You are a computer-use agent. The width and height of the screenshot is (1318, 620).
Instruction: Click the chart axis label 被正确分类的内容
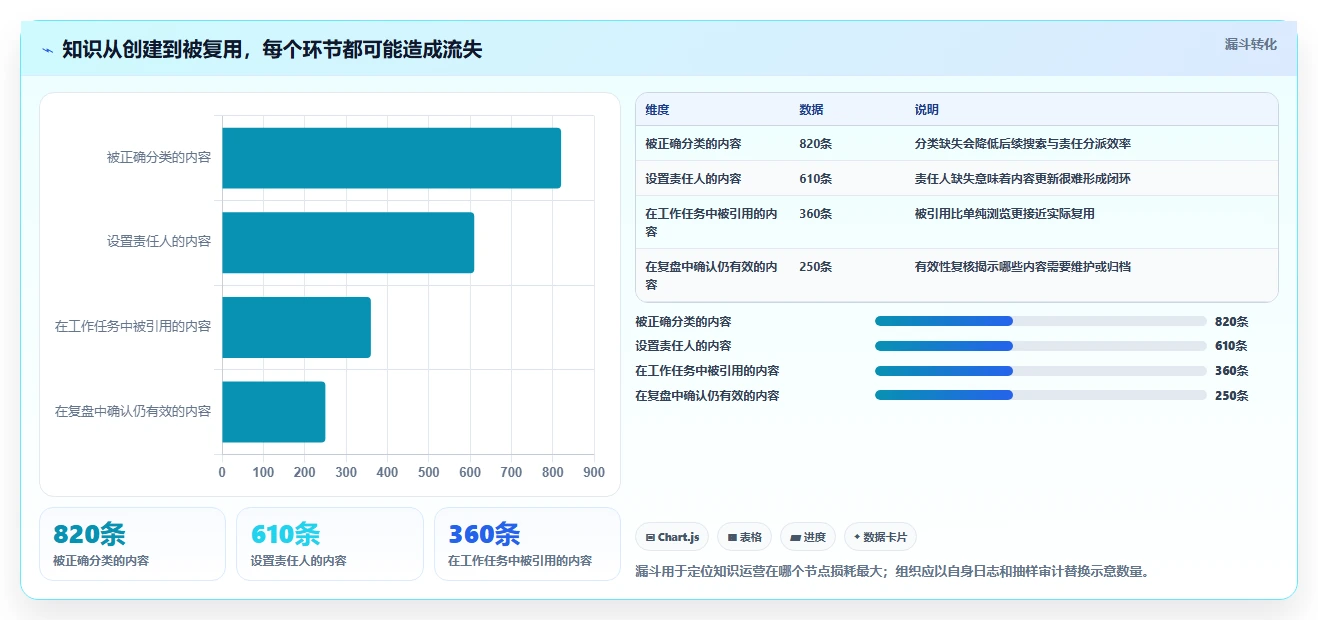[159, 158]
